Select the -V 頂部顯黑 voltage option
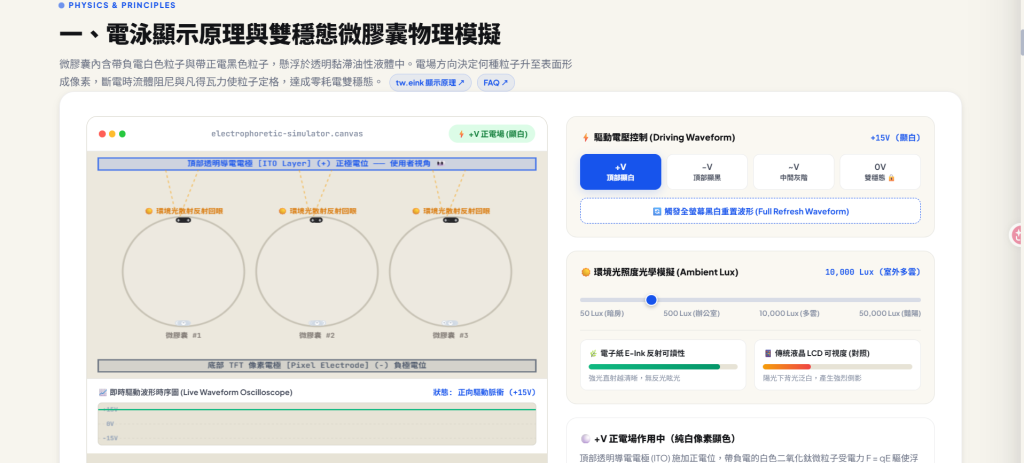Screen dimensions: 1024x463 click(x=707, y=172)
